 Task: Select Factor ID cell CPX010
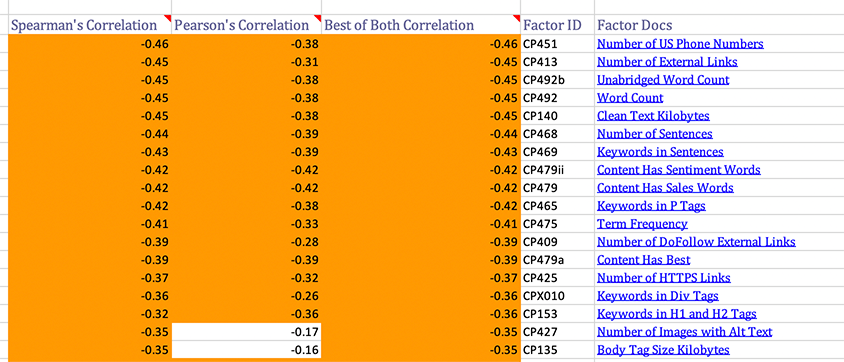click(x=557, y=296)
